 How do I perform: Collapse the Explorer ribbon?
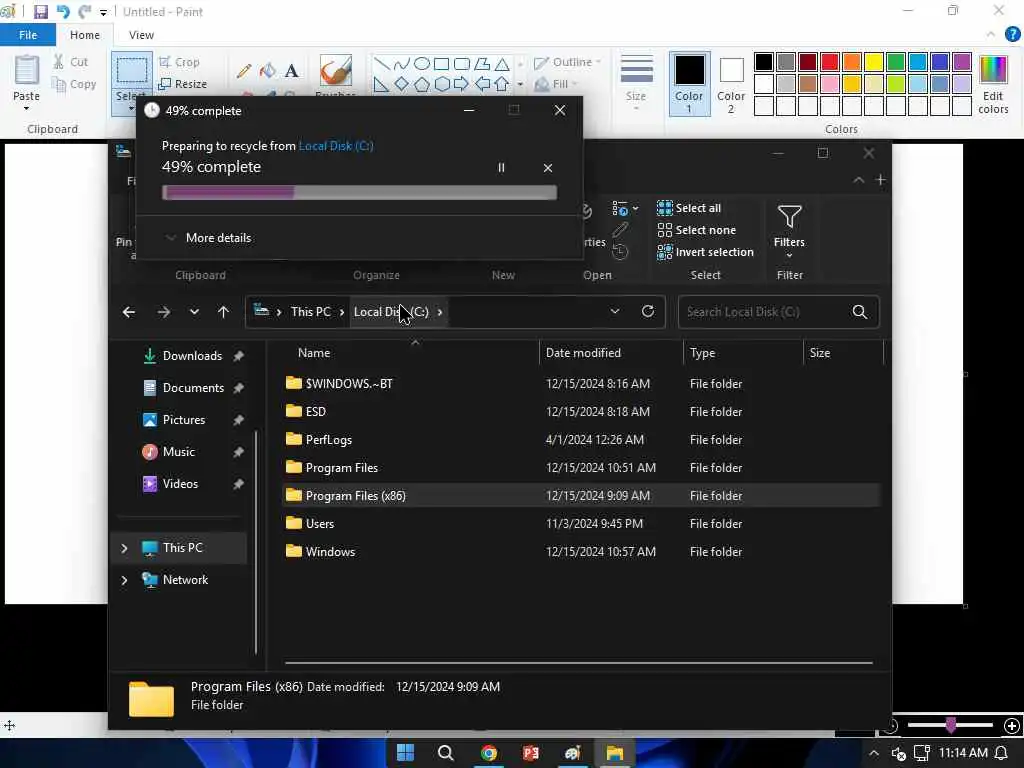point(858,180)
